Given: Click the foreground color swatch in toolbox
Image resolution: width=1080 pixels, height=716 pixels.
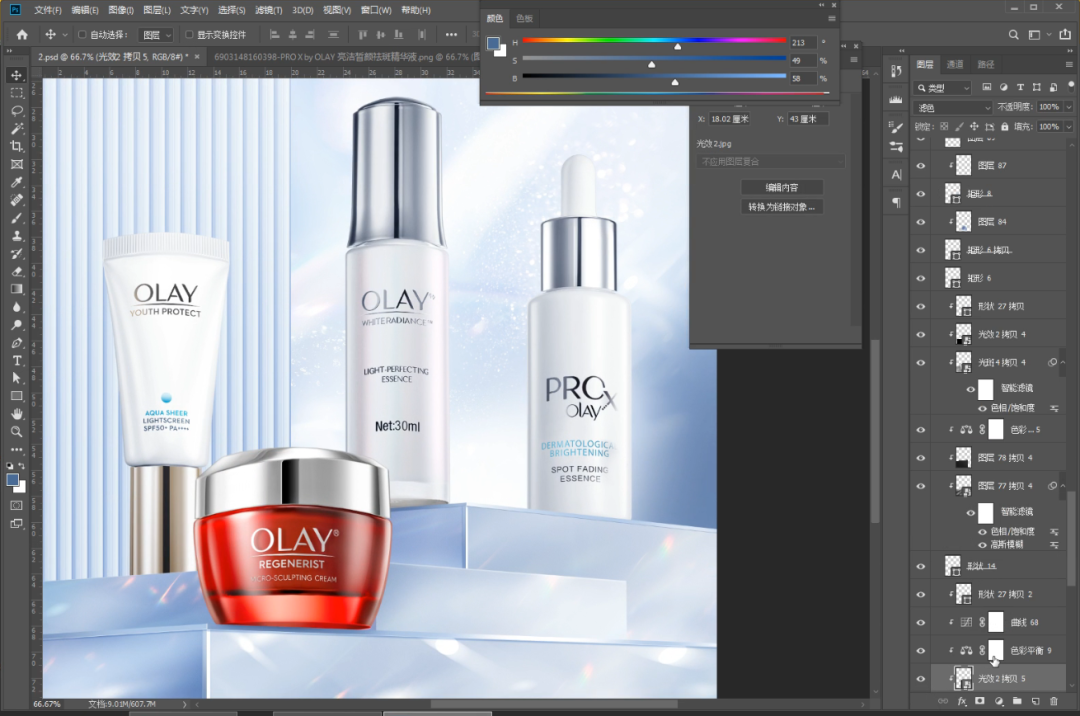Looking at the screenshot, I should point(12,480).
